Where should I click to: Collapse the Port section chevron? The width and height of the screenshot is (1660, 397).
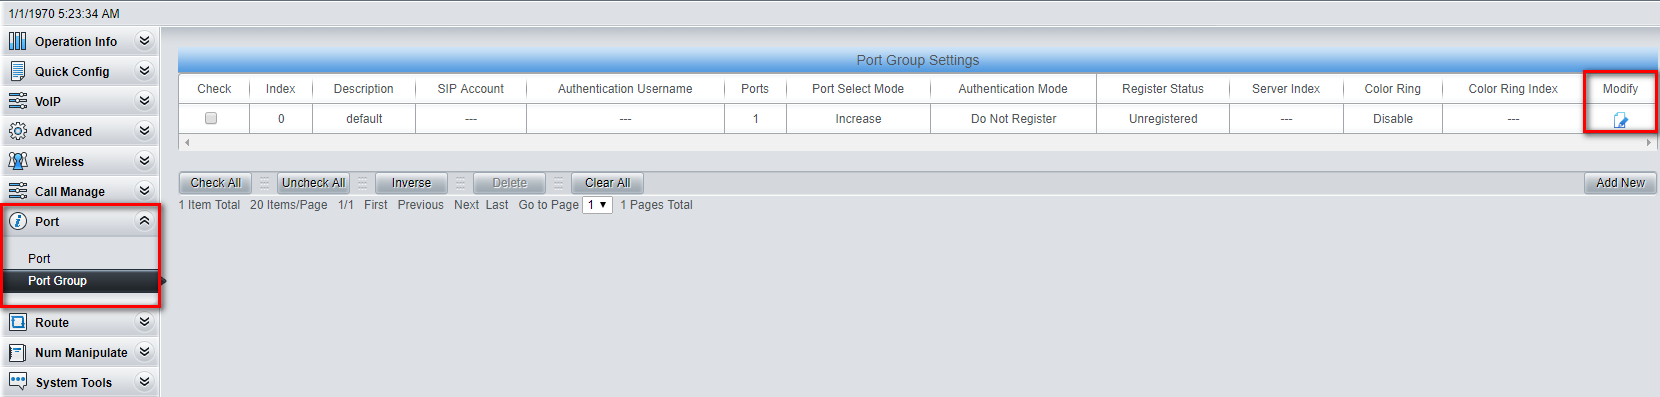144,221
